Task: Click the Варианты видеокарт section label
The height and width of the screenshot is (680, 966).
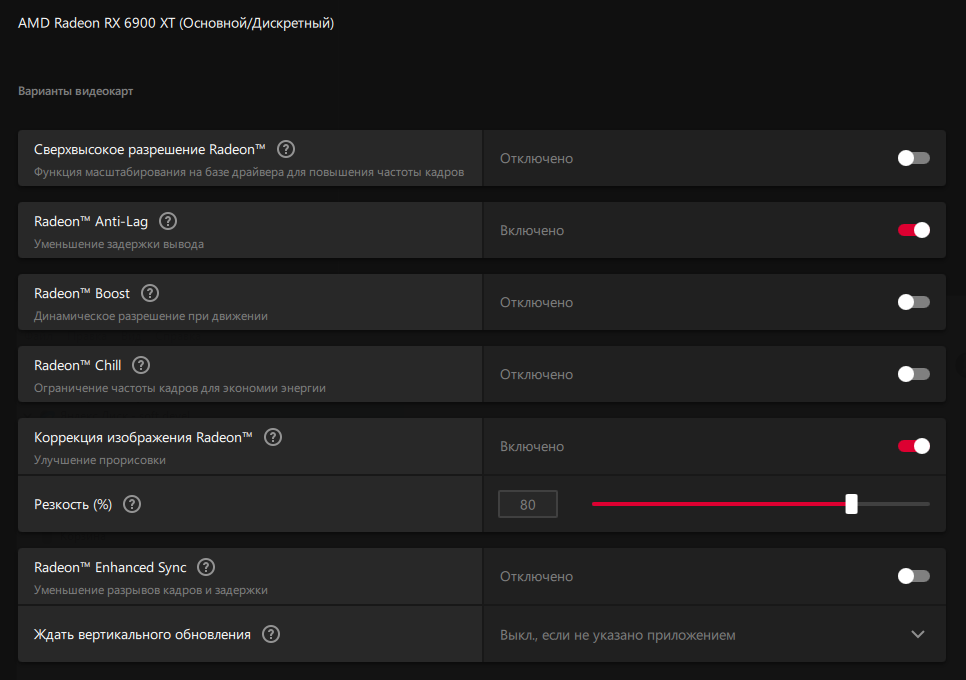Action: coord(76,91)
